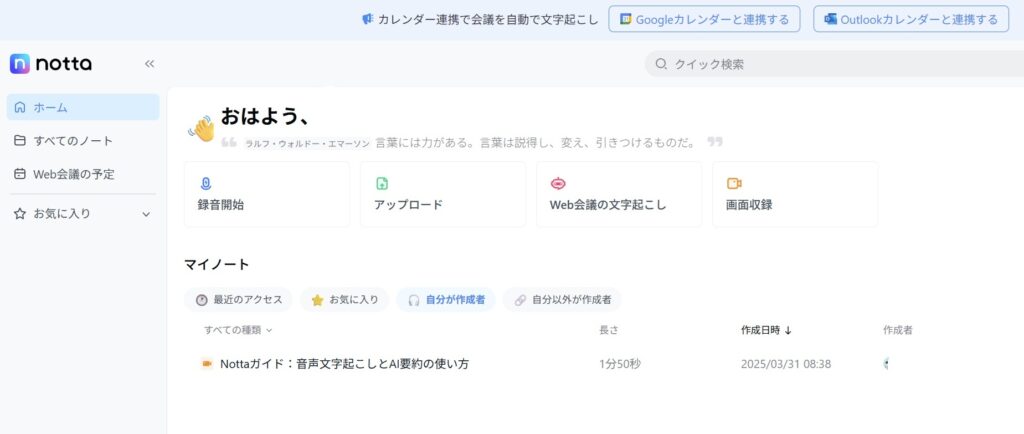Click the 1分50秒 duration value
This screenshot has height=434, width=1024.
[x=620, y=364]
